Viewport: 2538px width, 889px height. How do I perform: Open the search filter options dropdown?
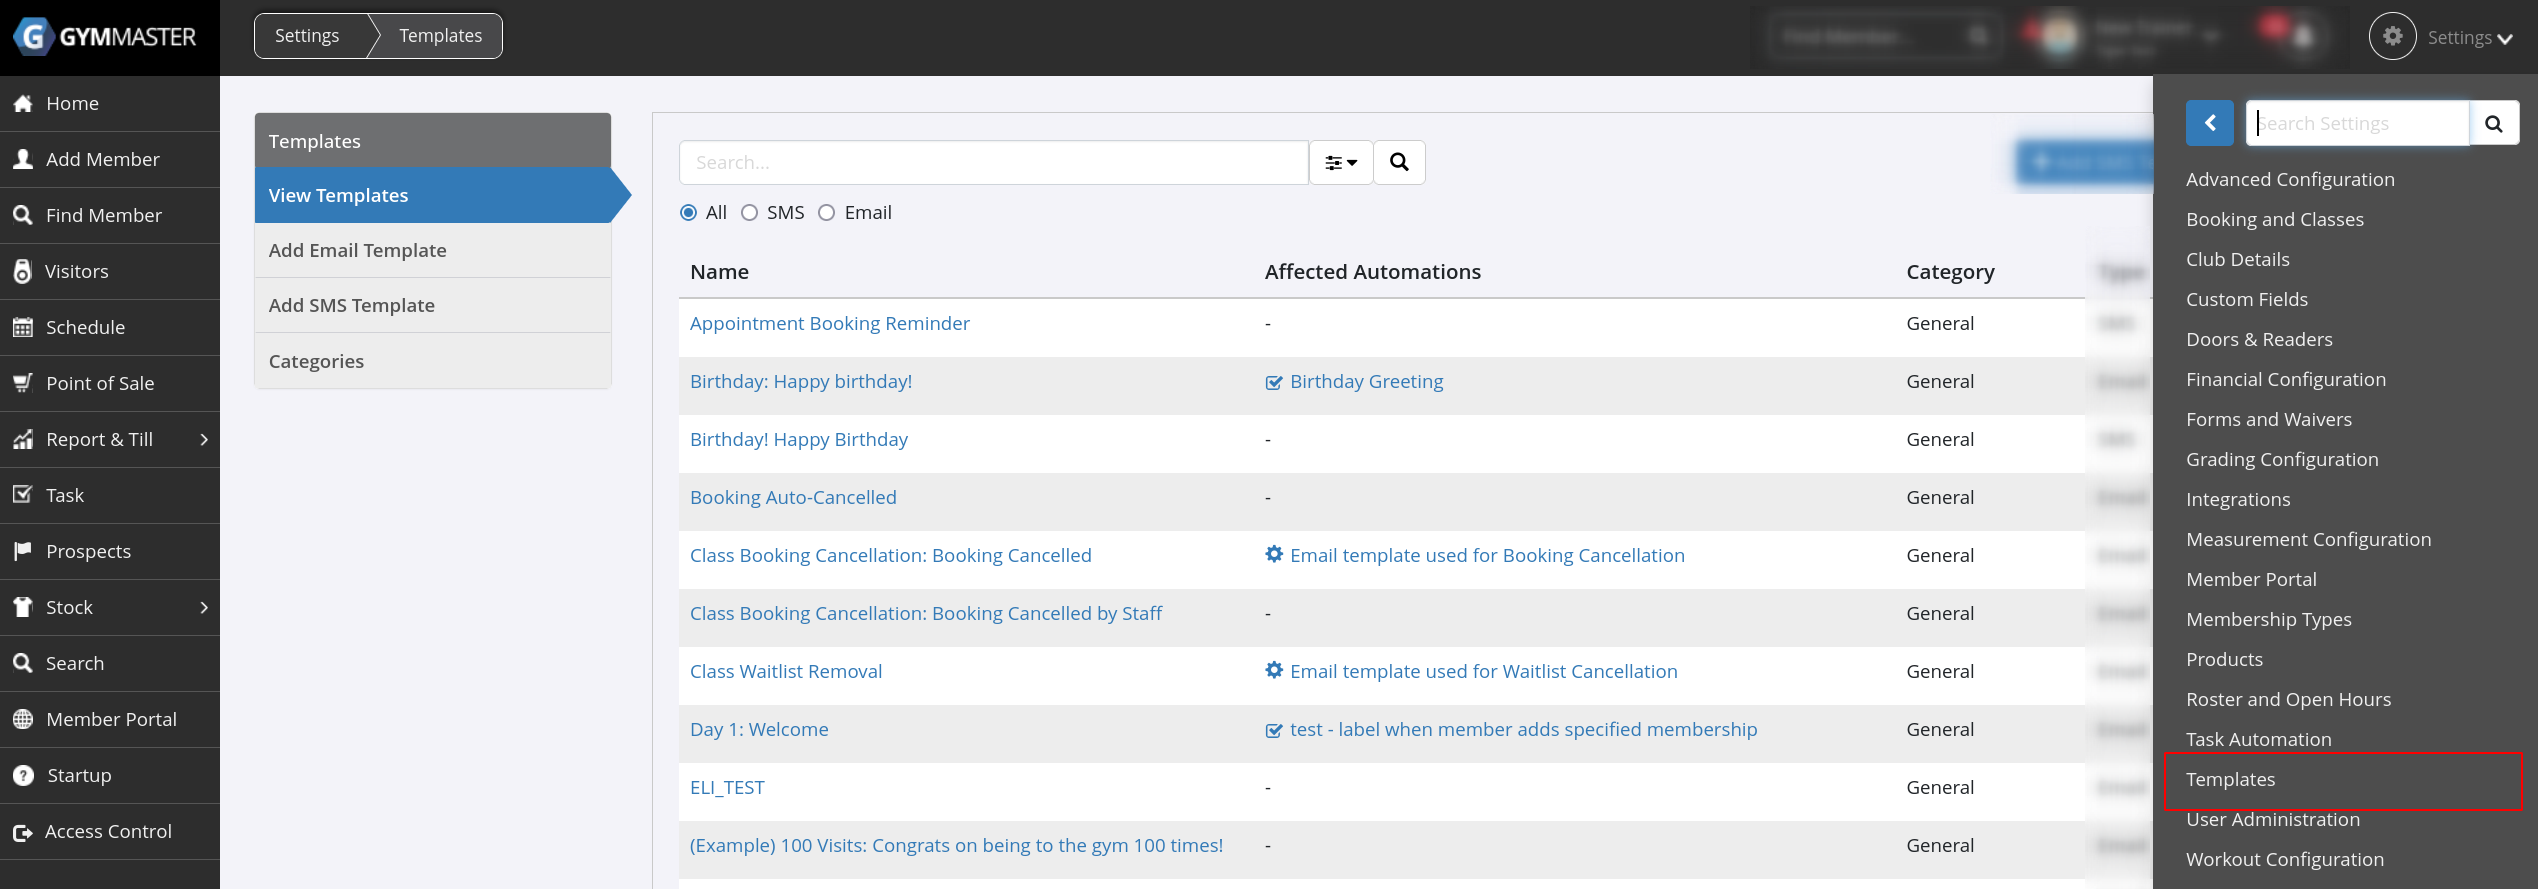pyautogui.click(x=1340, y=163)
